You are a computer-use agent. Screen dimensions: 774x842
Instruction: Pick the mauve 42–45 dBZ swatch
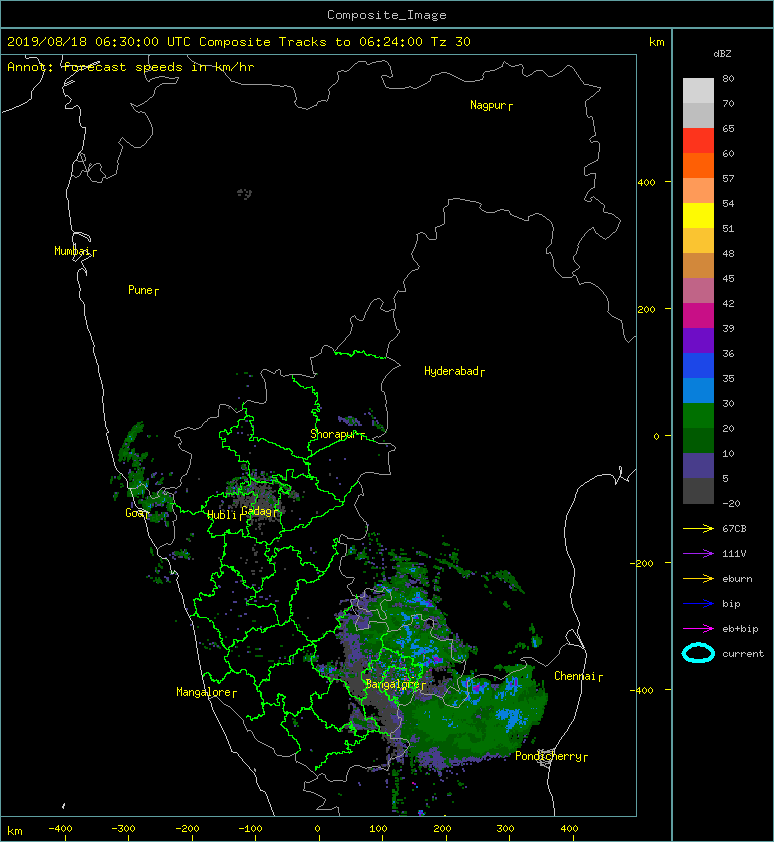pyautogui.click(x=698, y=291)
